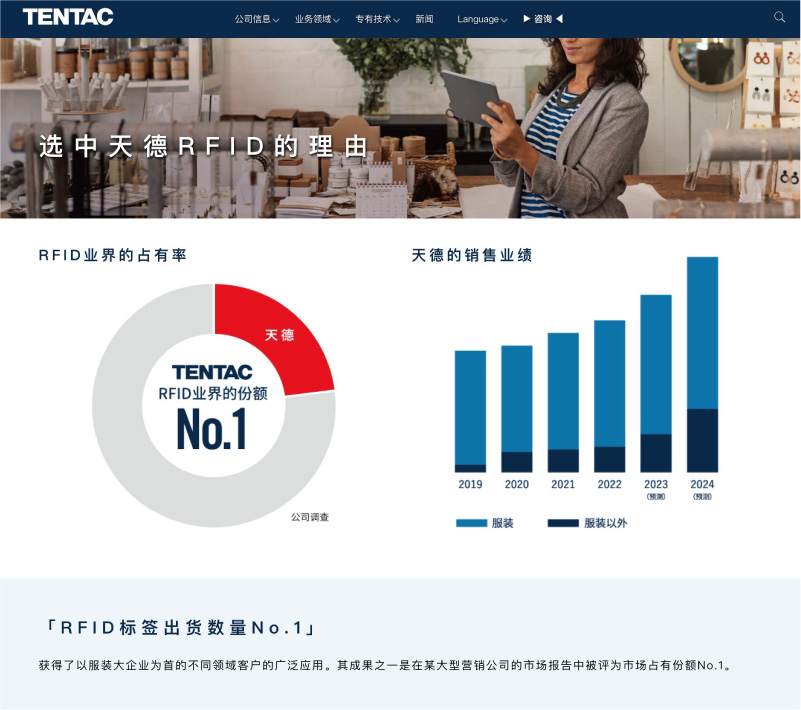Open the 新闻 navigation item

click(424, 19)
